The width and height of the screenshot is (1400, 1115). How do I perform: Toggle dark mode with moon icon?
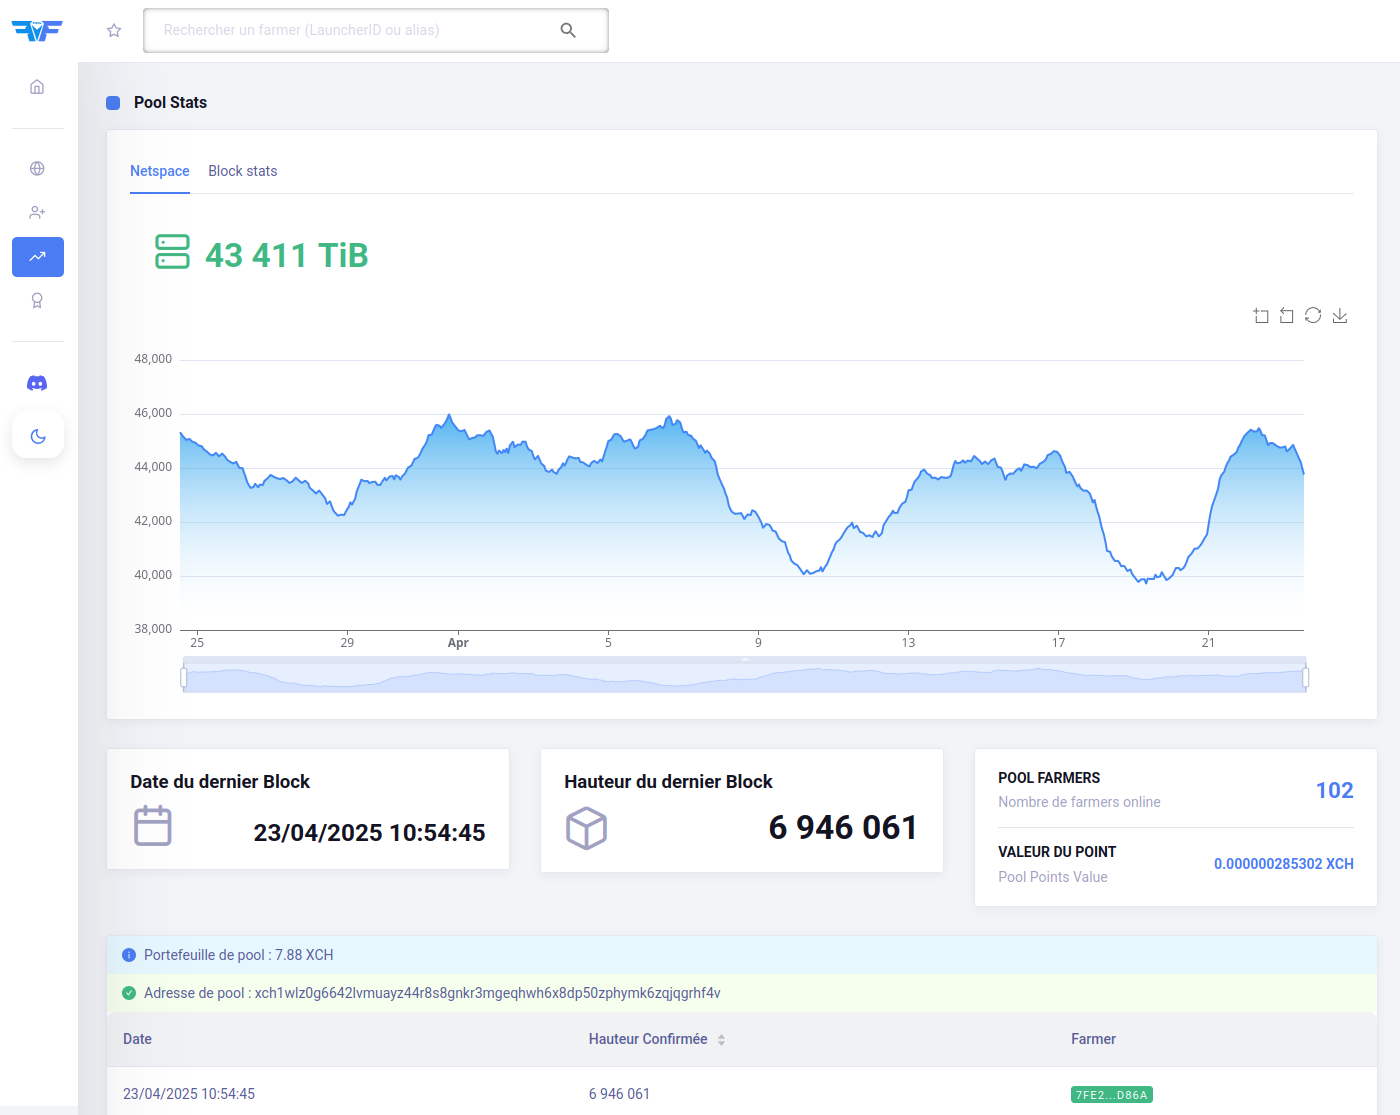click(38, 436)
